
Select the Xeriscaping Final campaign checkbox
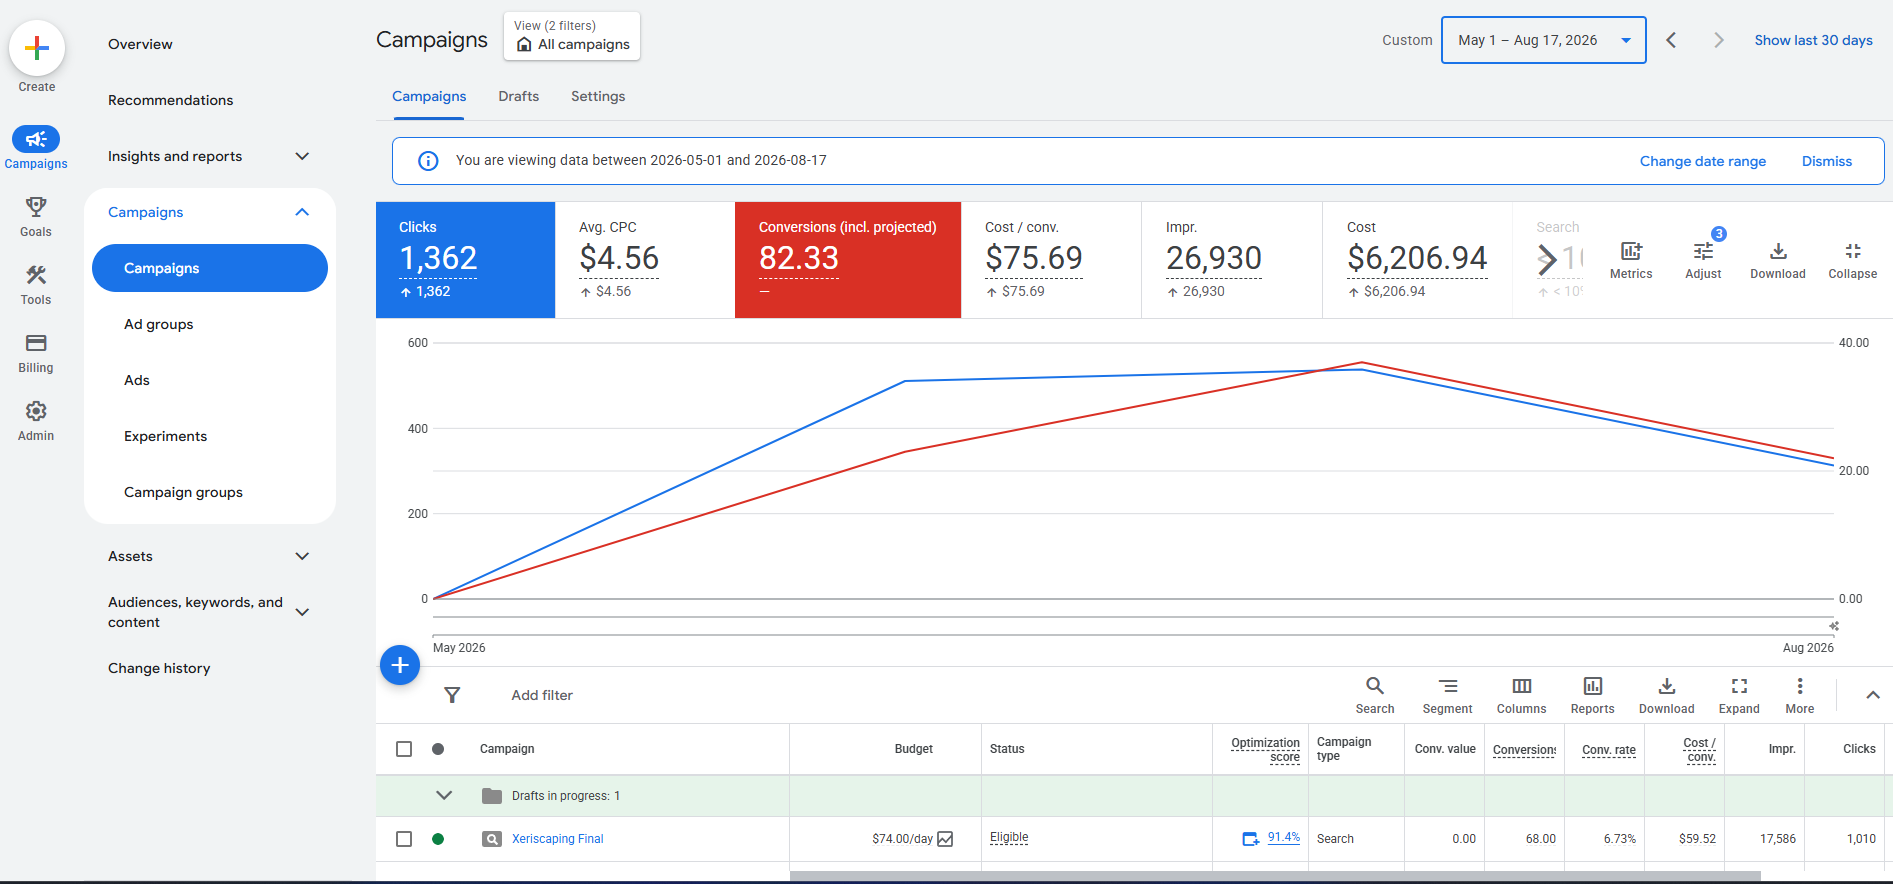(x=404, y=839)
